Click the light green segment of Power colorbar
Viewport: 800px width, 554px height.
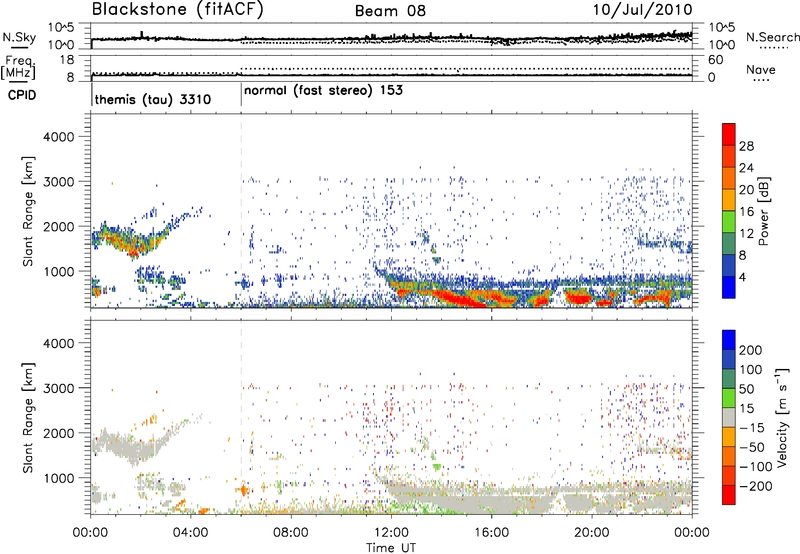729,222
